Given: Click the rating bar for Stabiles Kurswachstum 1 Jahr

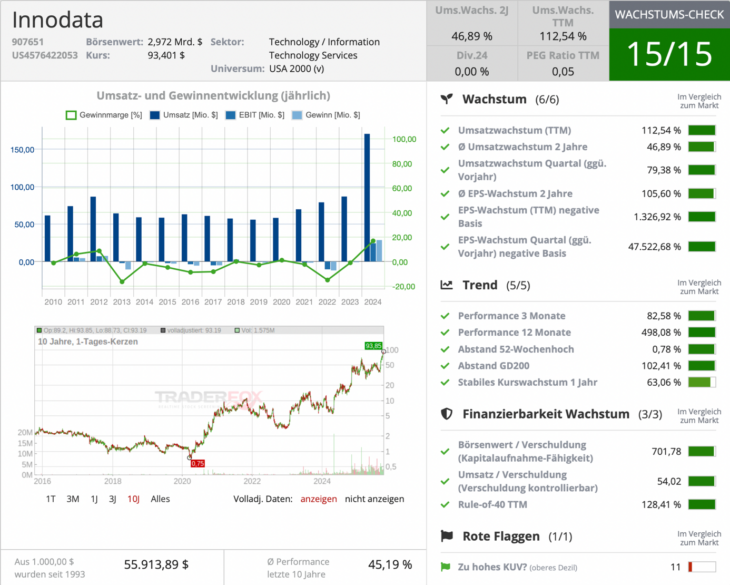Looking at the screenshot, I should 702,382.
